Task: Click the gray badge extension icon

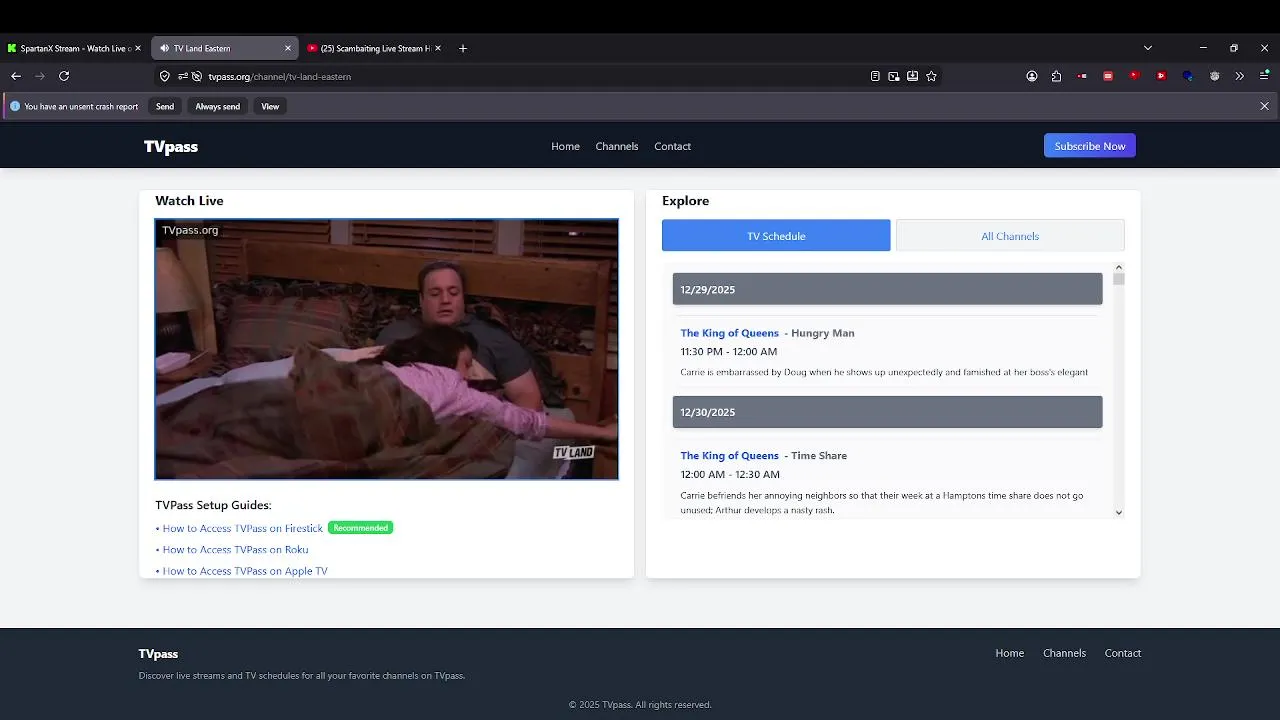Action: pyautogui.click(x=1214, y=76)
